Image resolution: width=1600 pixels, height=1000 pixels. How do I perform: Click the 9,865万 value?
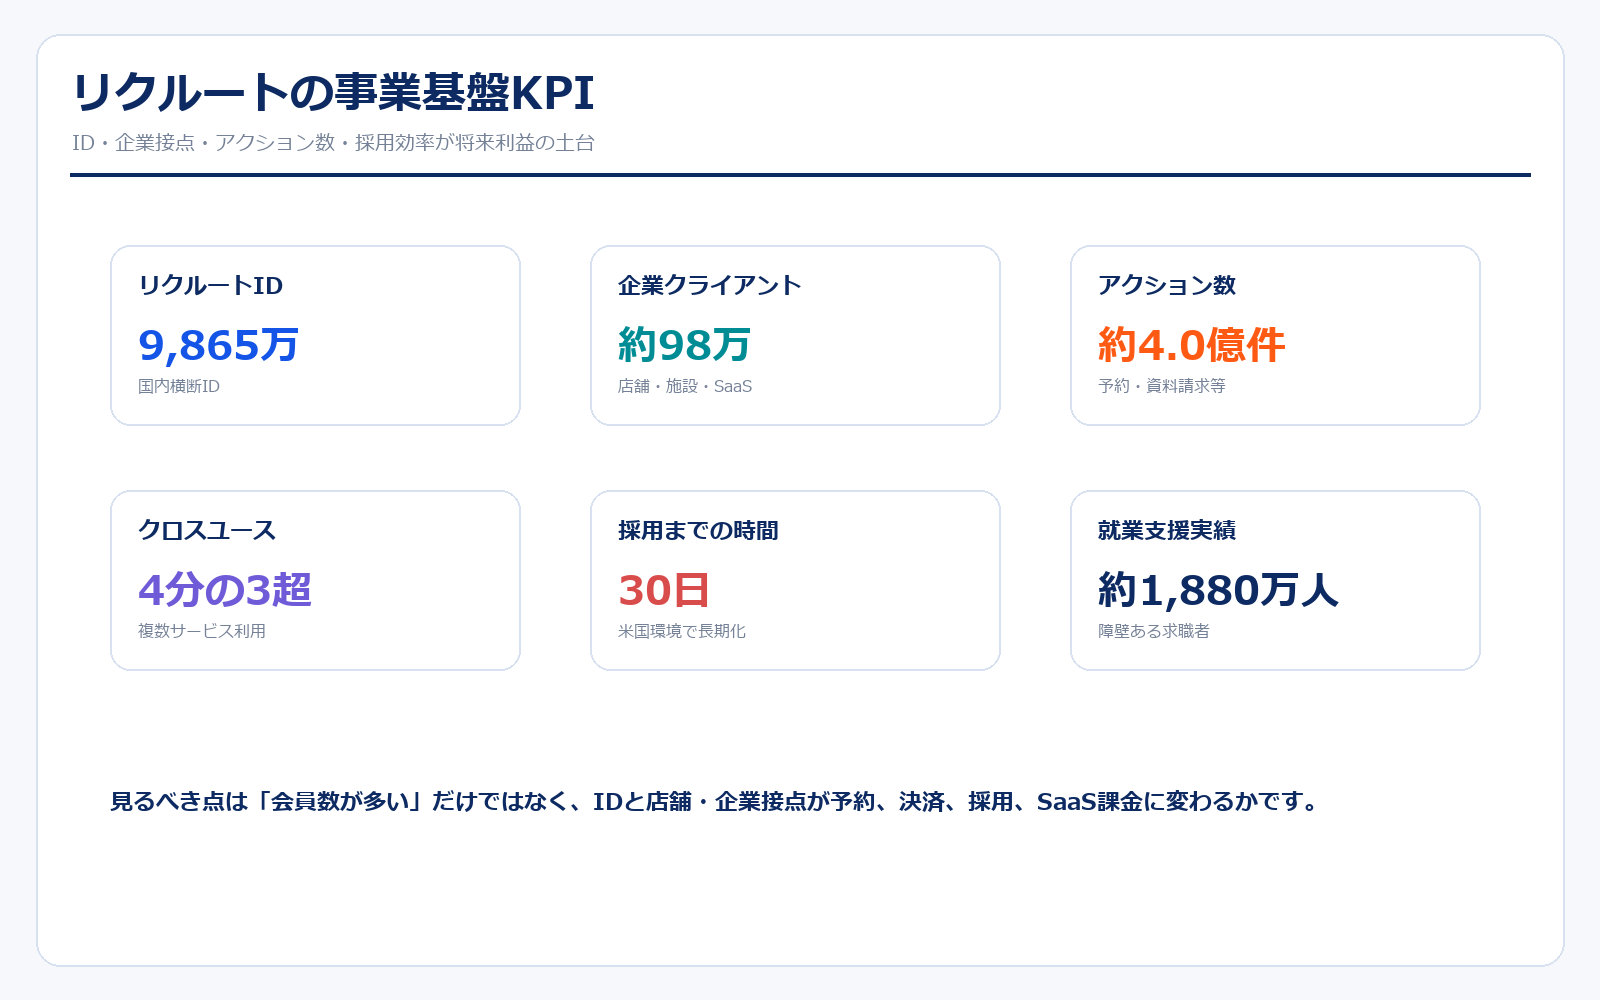click(x=218, y=345)
